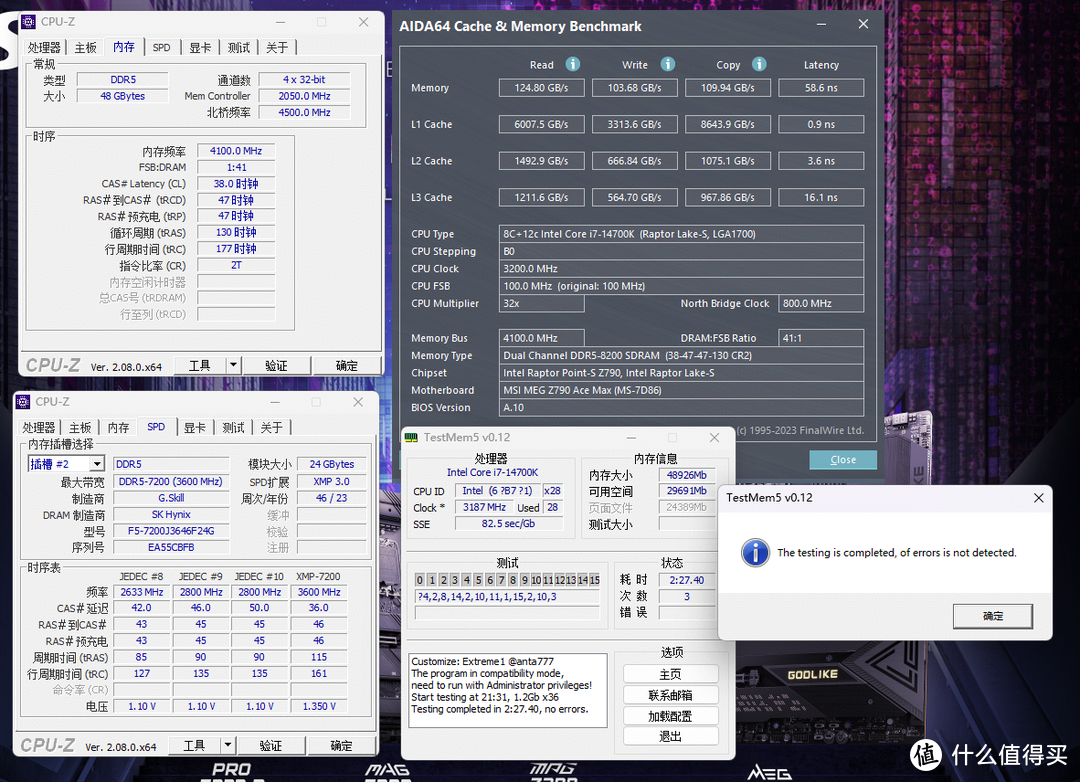The height and width of the screenshot is (782, 1080).
Task: Click test number 15 in TestMem5 test row
Action: (594, 580)
